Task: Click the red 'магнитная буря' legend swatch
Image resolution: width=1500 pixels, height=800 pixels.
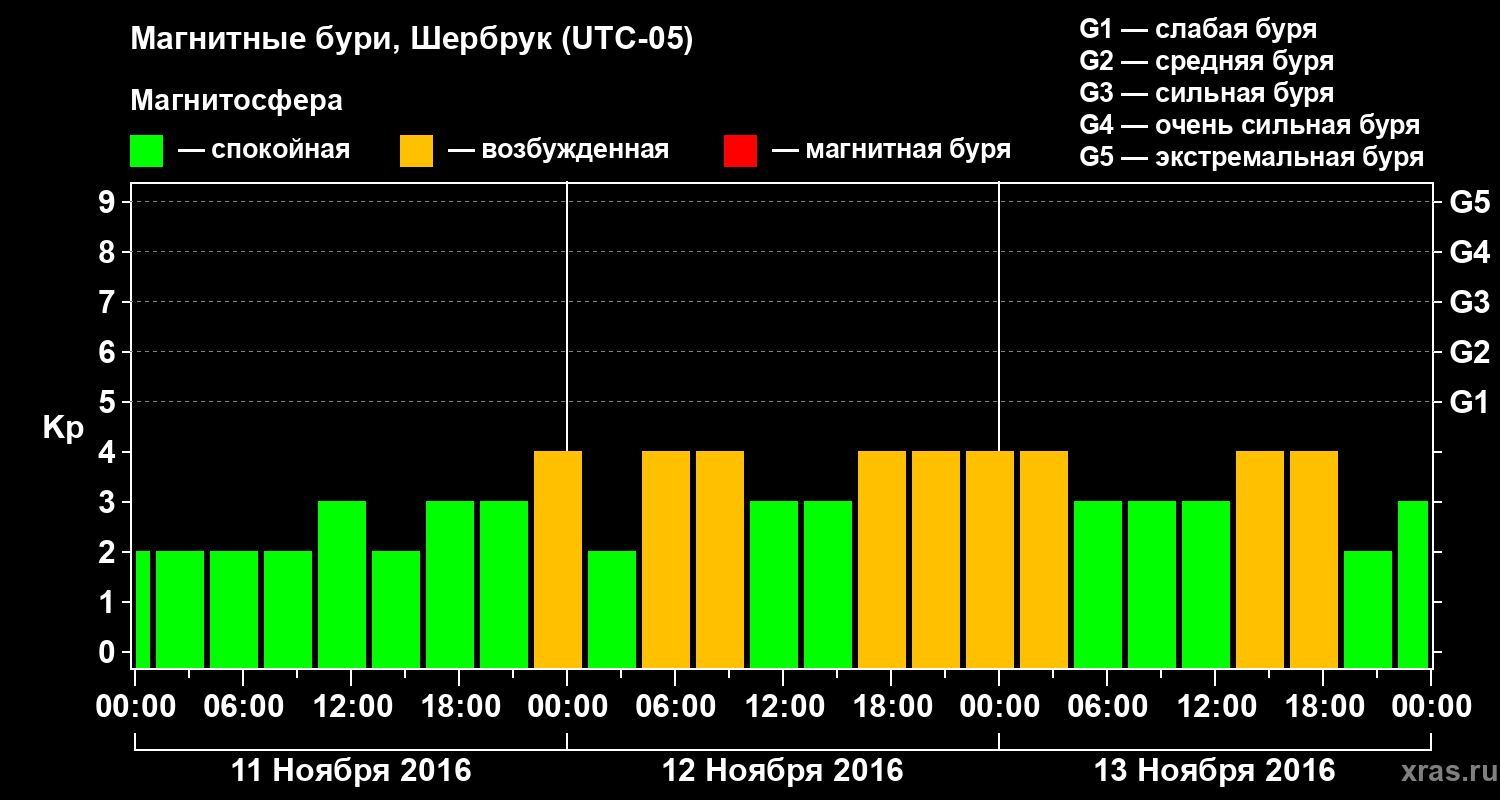Action: point(740,151)
